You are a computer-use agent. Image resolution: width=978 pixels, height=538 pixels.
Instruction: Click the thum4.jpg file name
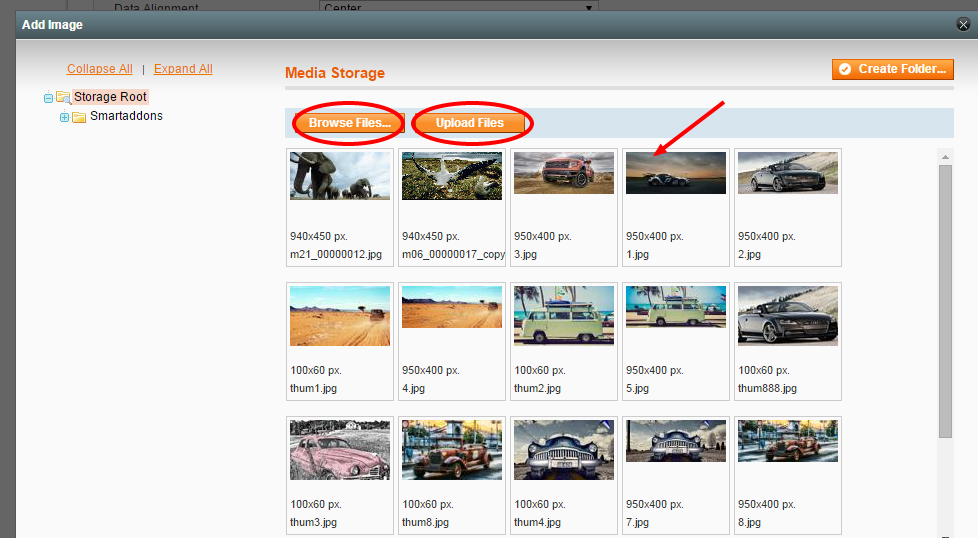click(x=537, y=522)
